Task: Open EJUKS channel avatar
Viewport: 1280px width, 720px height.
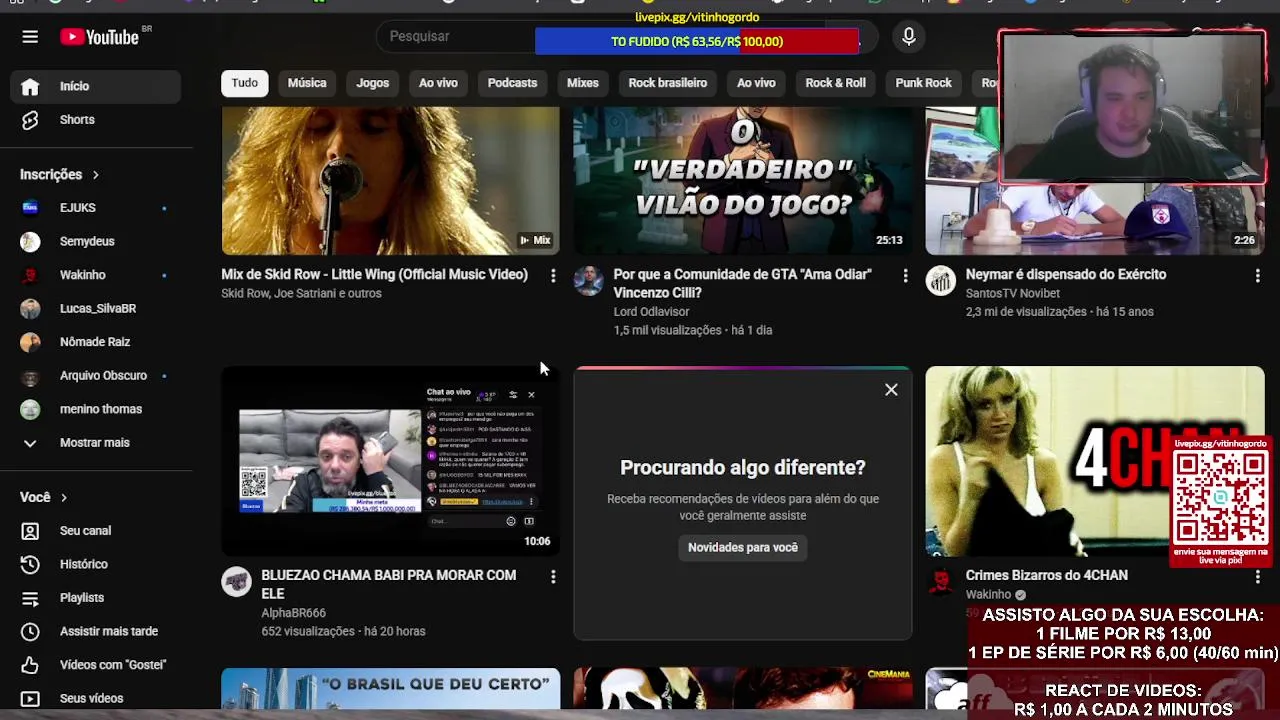Action: point(30,208)
